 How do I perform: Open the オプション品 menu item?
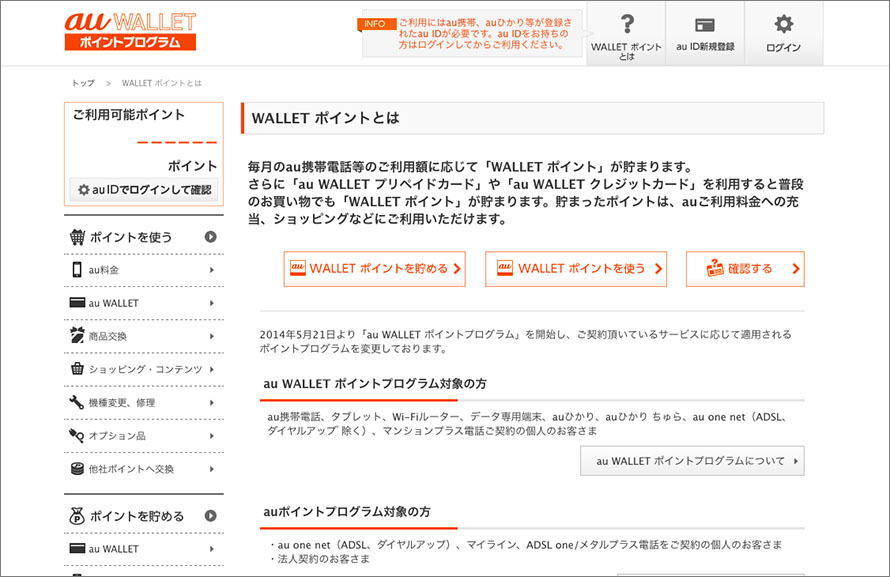[x=144, y=436]
